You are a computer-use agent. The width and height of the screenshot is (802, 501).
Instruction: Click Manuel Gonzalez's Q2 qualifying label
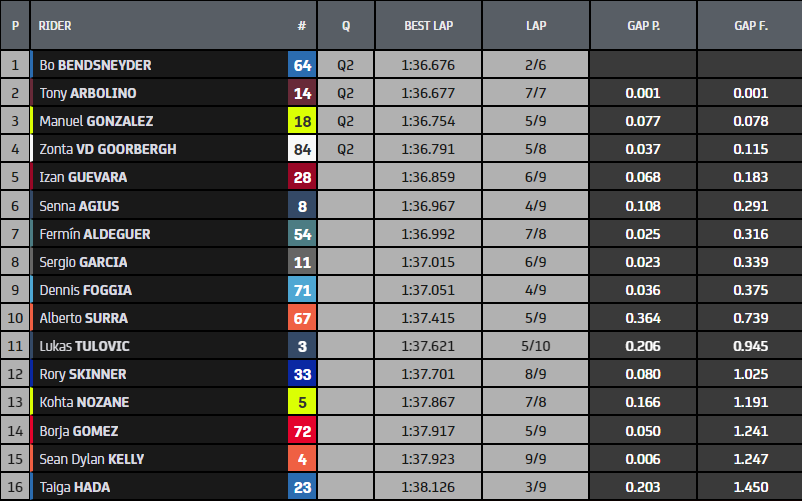pos(346,121)
